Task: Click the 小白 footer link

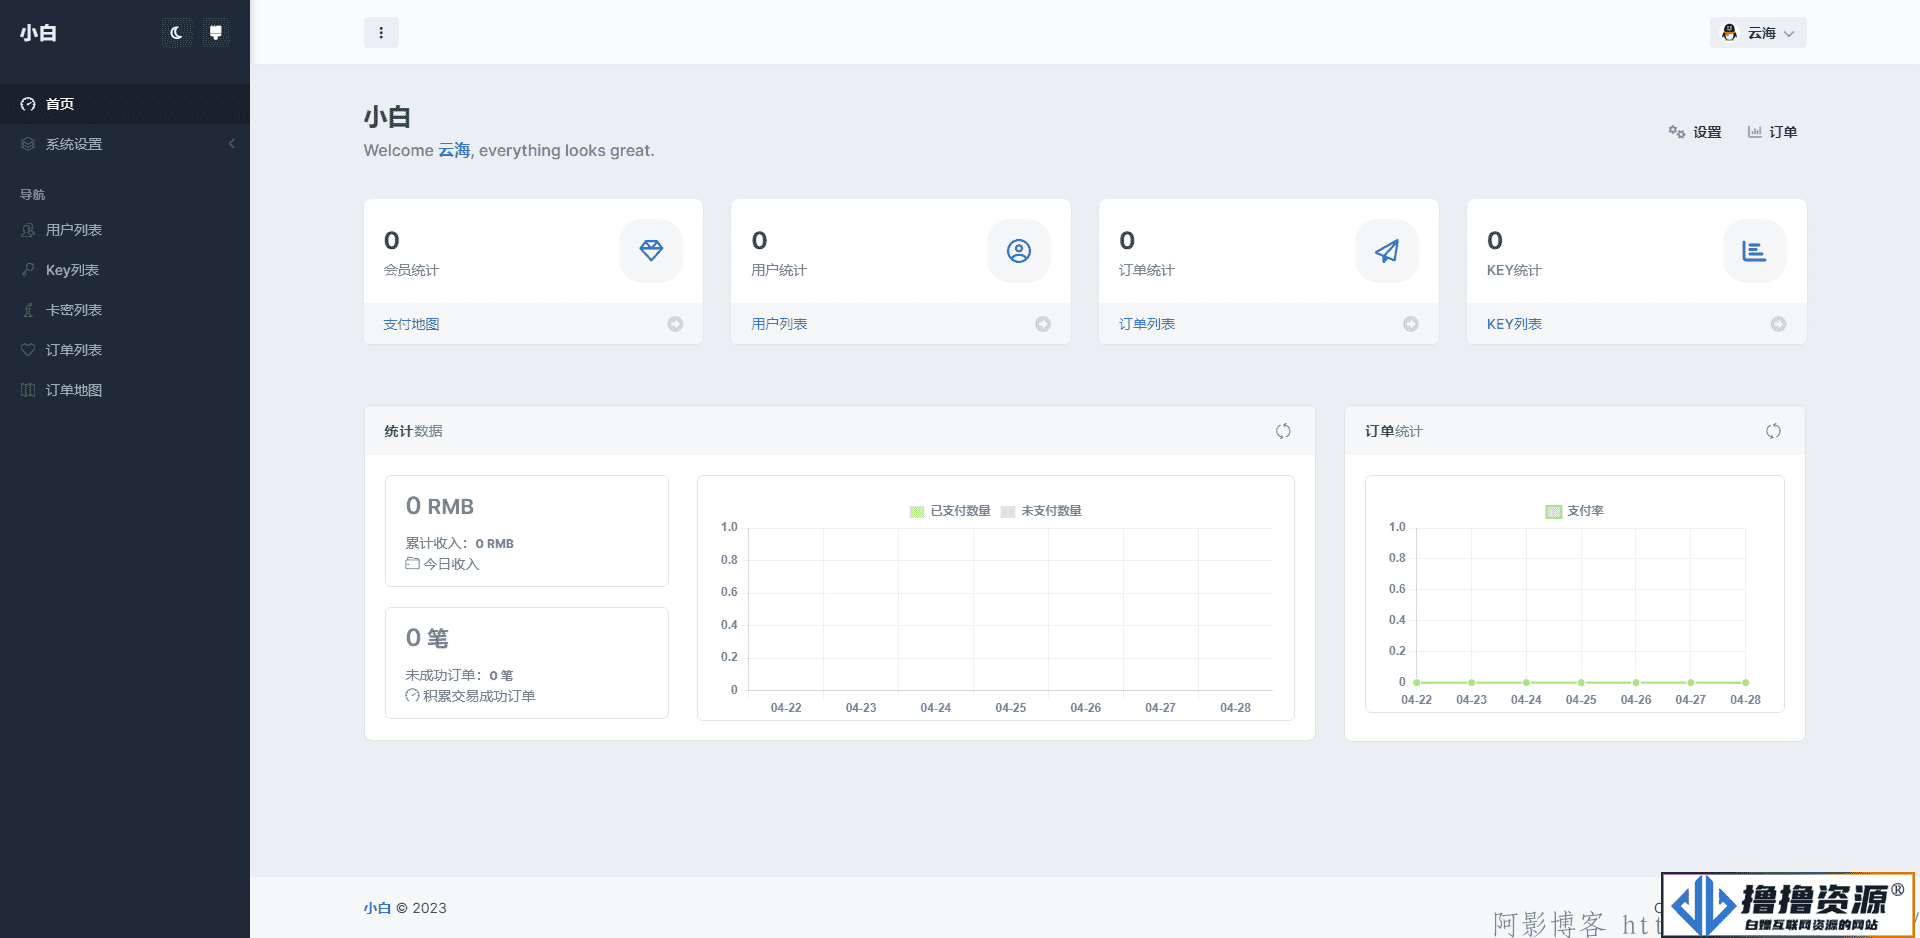Action: 377,908
